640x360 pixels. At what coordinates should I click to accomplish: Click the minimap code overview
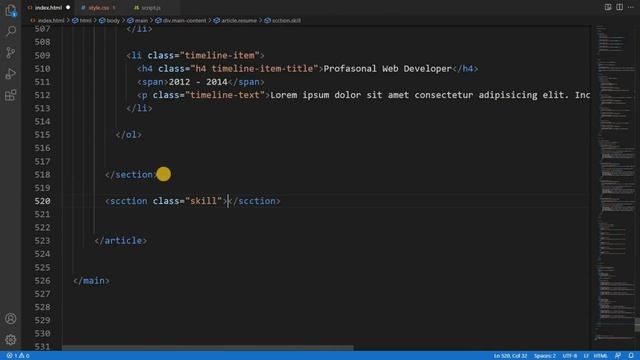tap(616, 184)
